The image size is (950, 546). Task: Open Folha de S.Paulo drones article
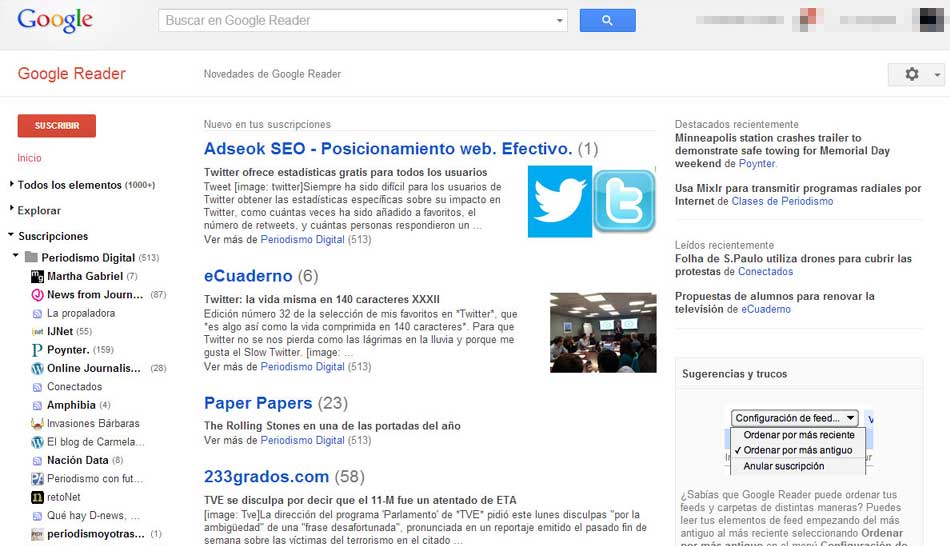(x=793, y=265)
